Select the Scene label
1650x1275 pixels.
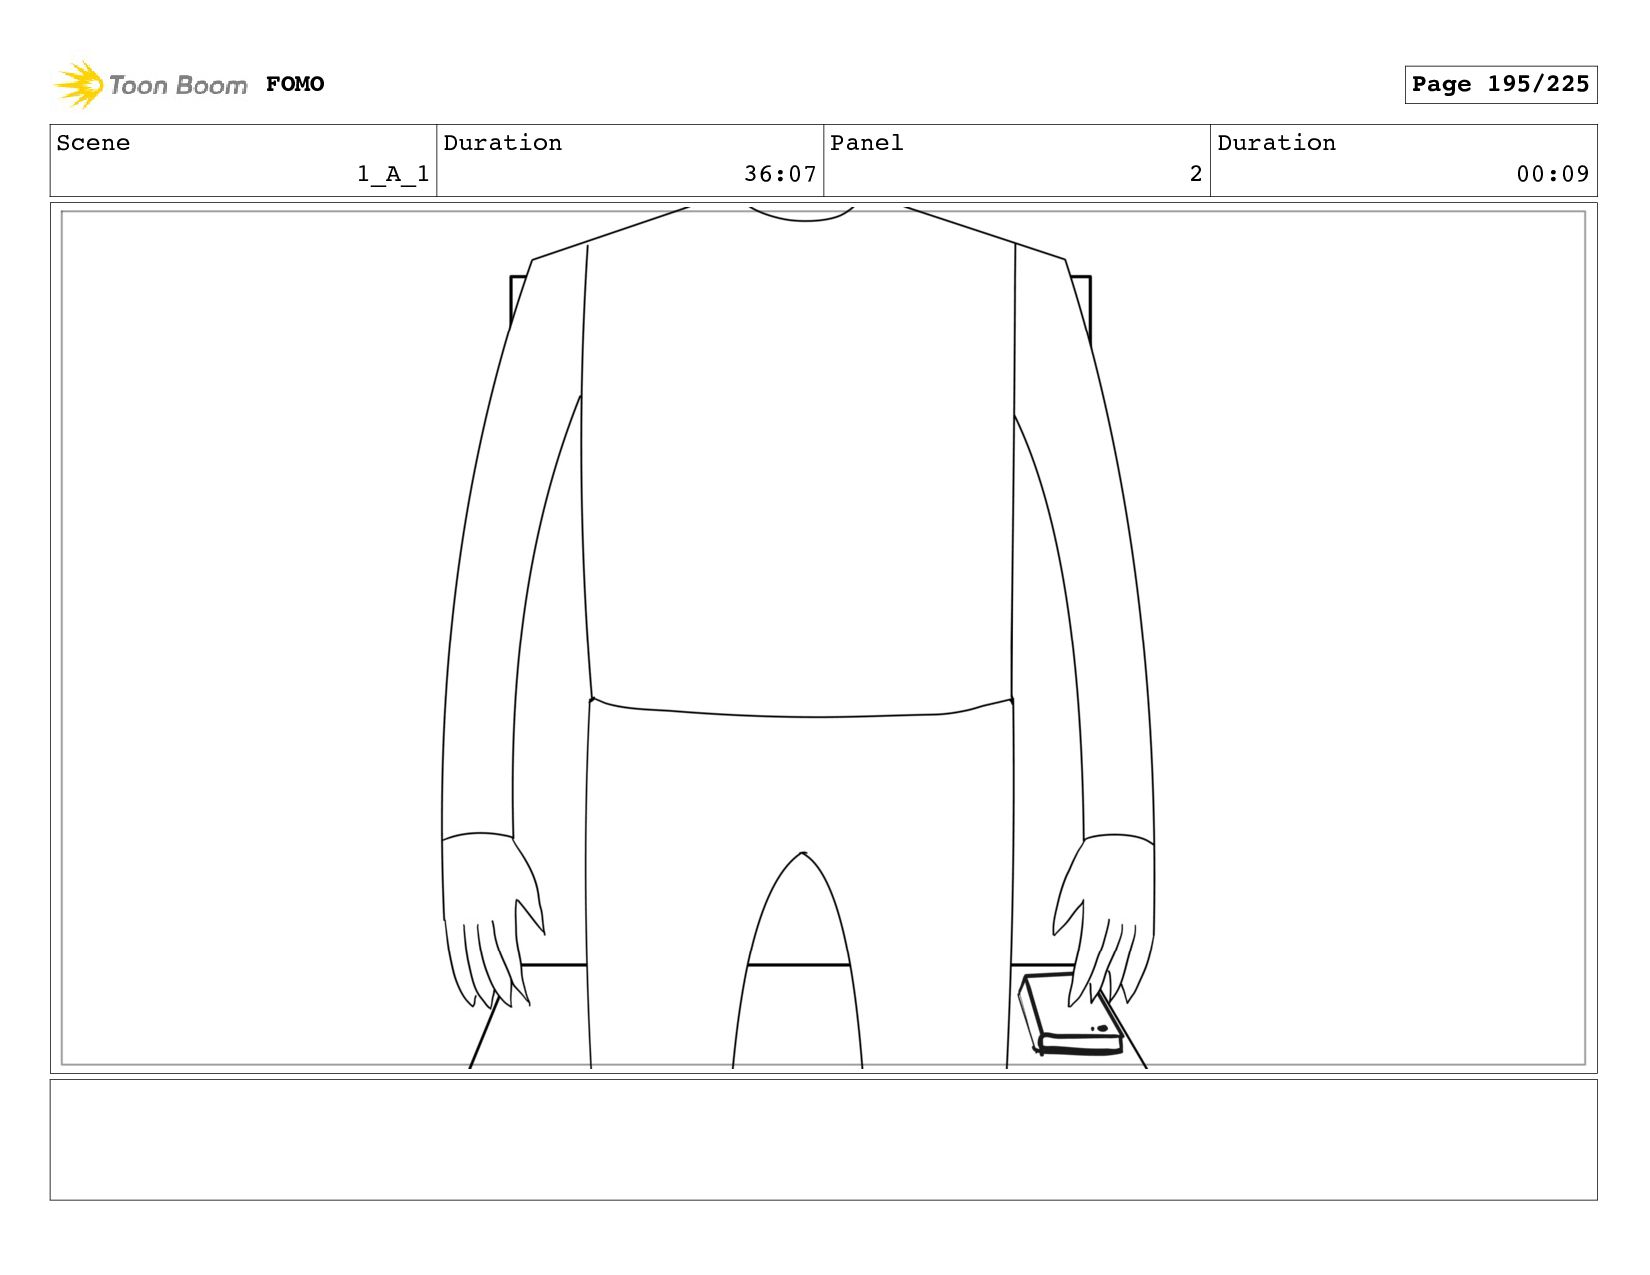[x=93, y=143]
